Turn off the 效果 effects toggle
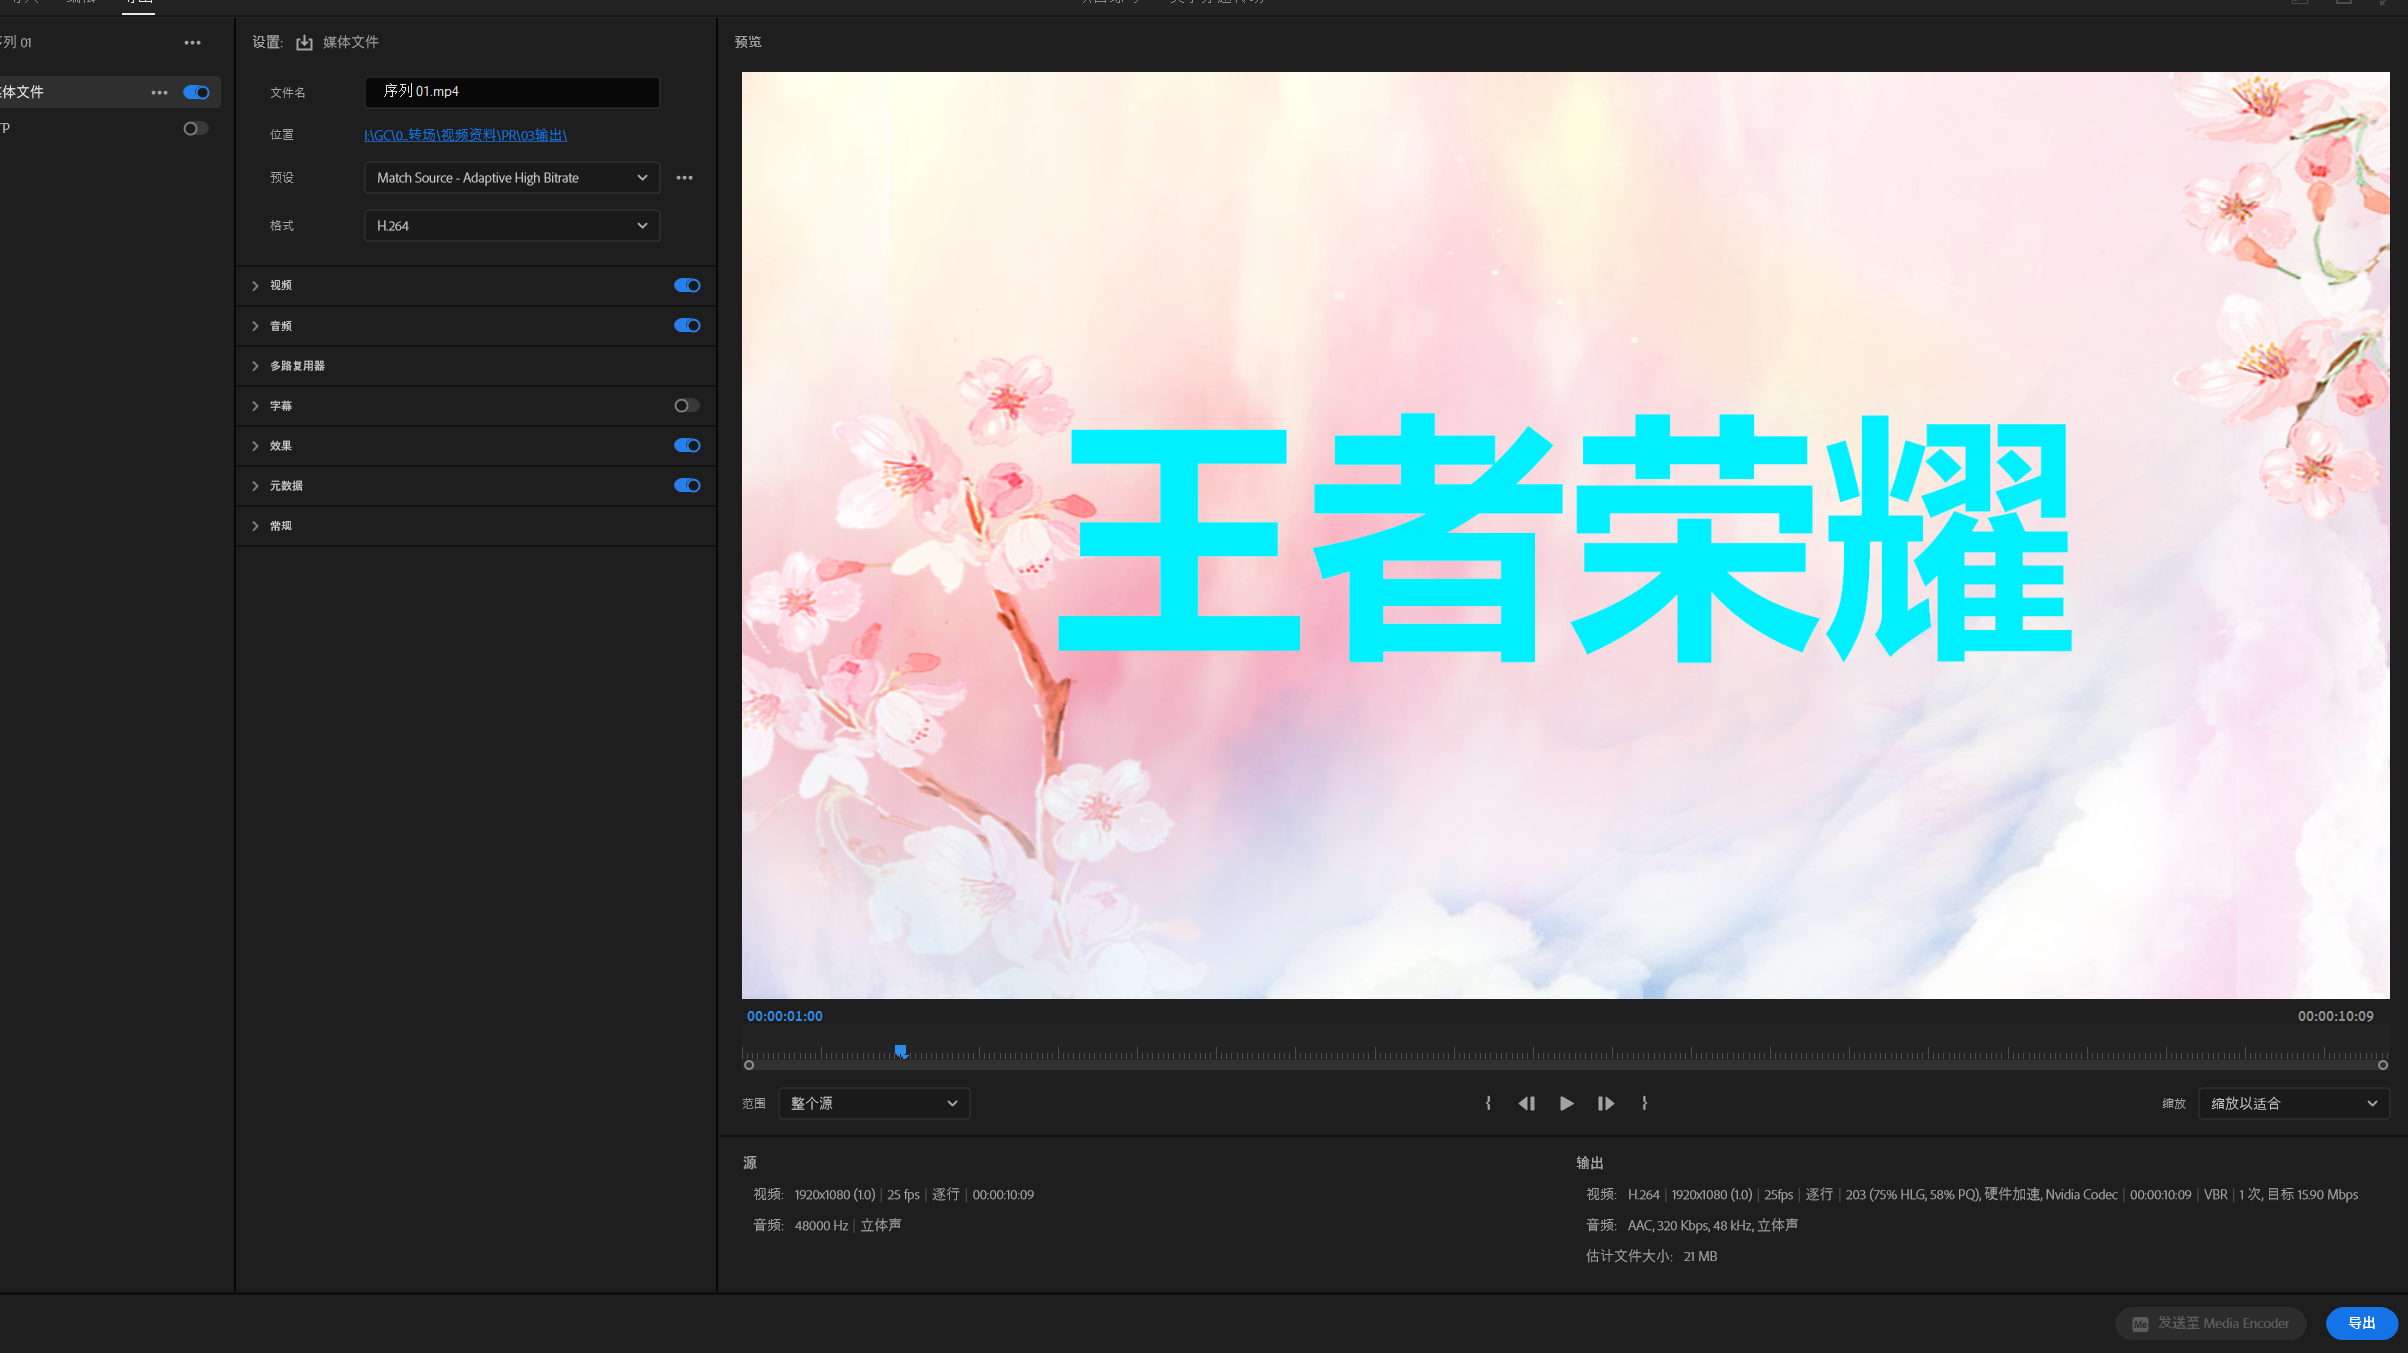This screenshot has height=1353, width=2408. click(687, 445)
